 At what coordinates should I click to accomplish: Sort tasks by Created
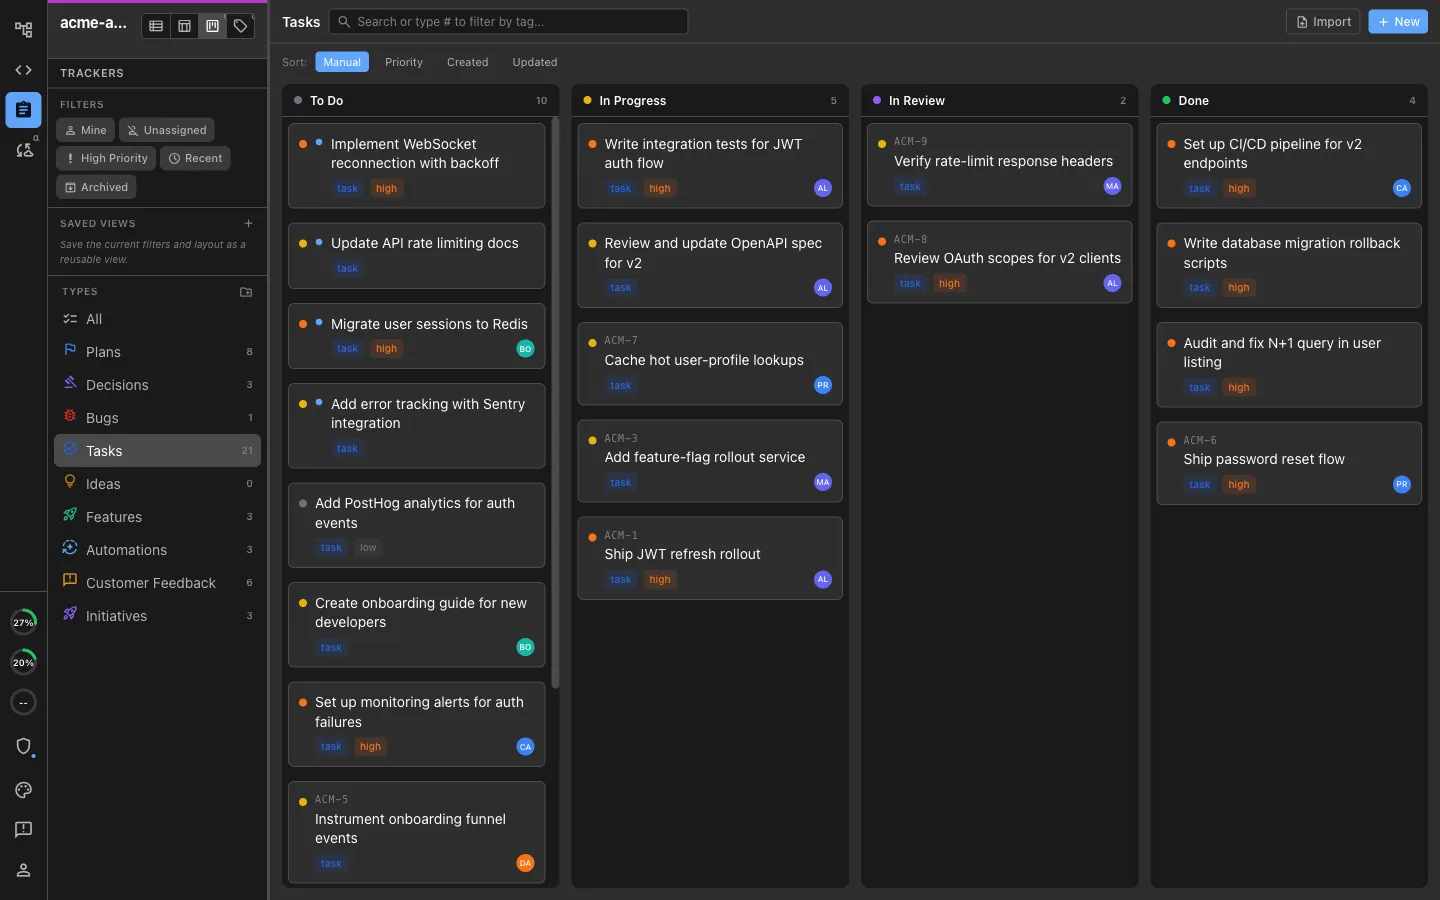[468, 62]
